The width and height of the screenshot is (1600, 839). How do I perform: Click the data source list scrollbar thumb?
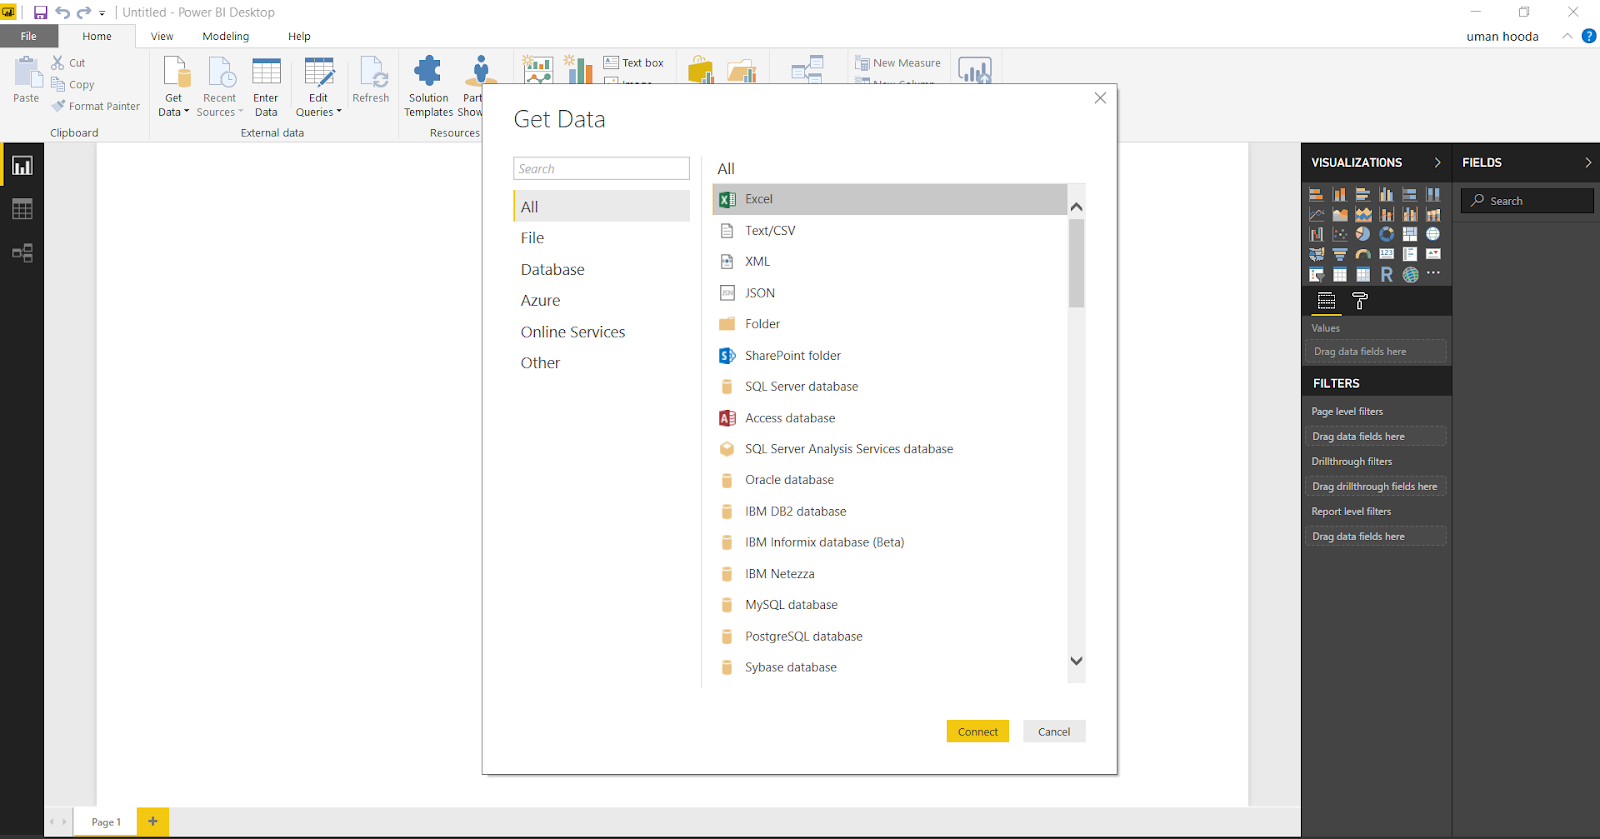(x=1077, y=263)
